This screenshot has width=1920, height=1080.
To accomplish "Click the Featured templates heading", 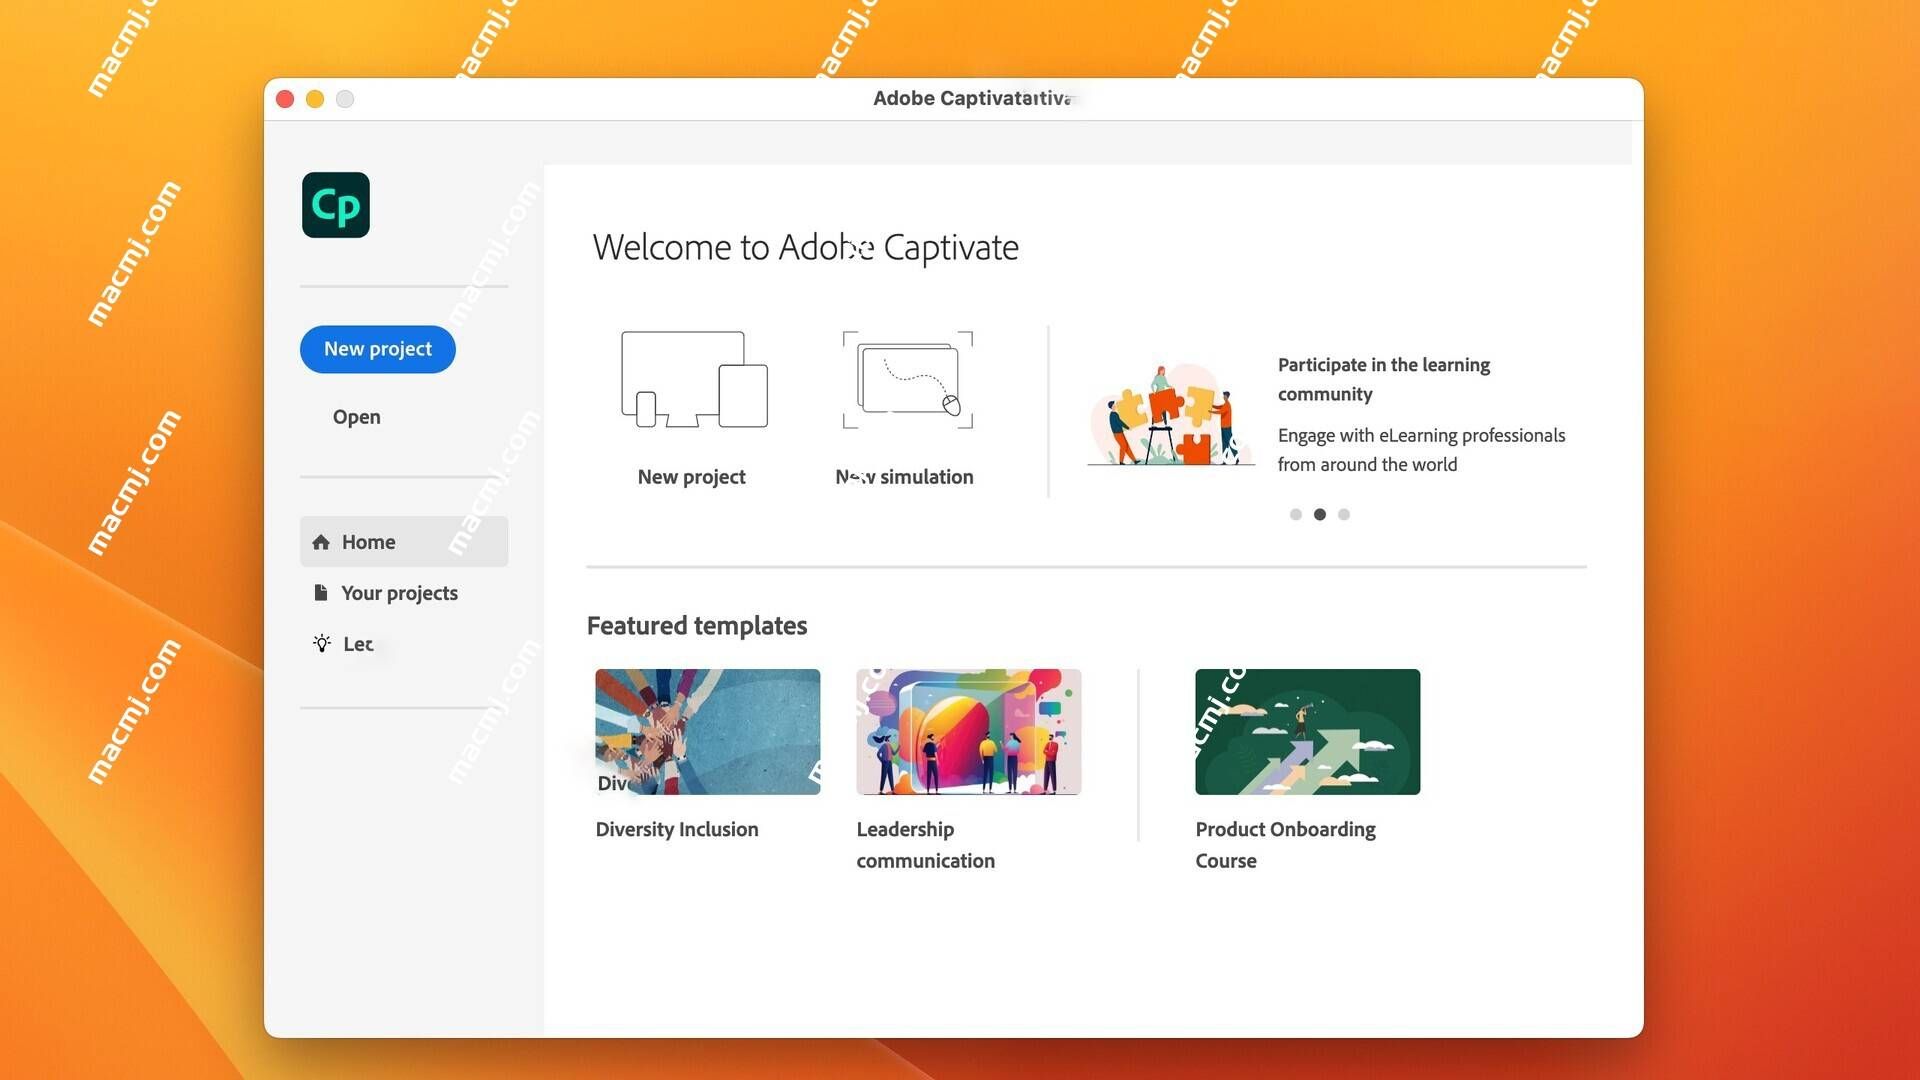I will [697, 626].
